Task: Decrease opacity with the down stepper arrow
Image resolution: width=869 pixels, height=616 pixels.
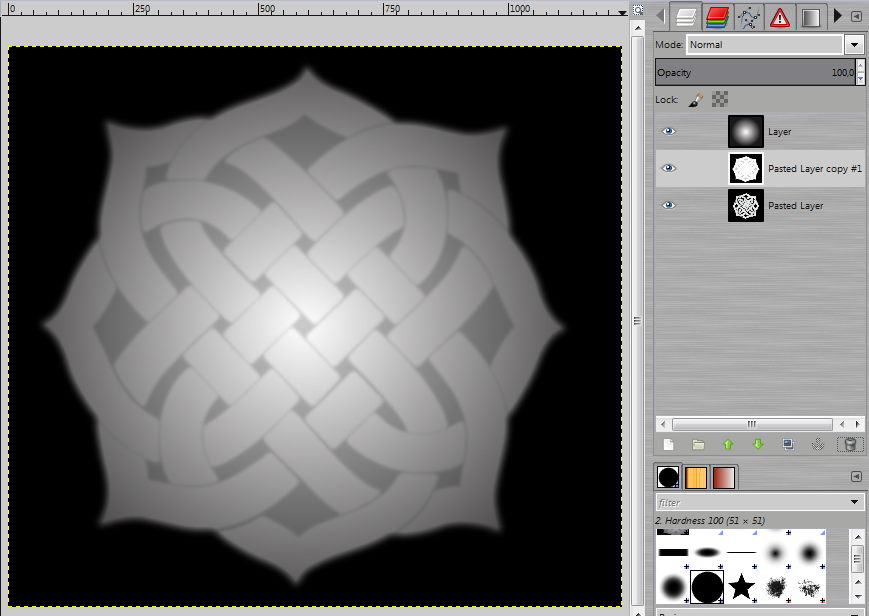Action: pos(860,79)
